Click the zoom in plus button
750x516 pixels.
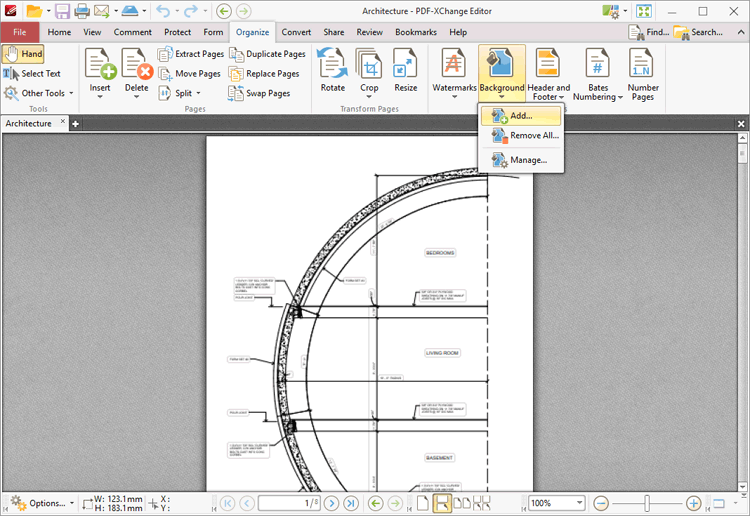pyautogui.click(x=694, y=503)
